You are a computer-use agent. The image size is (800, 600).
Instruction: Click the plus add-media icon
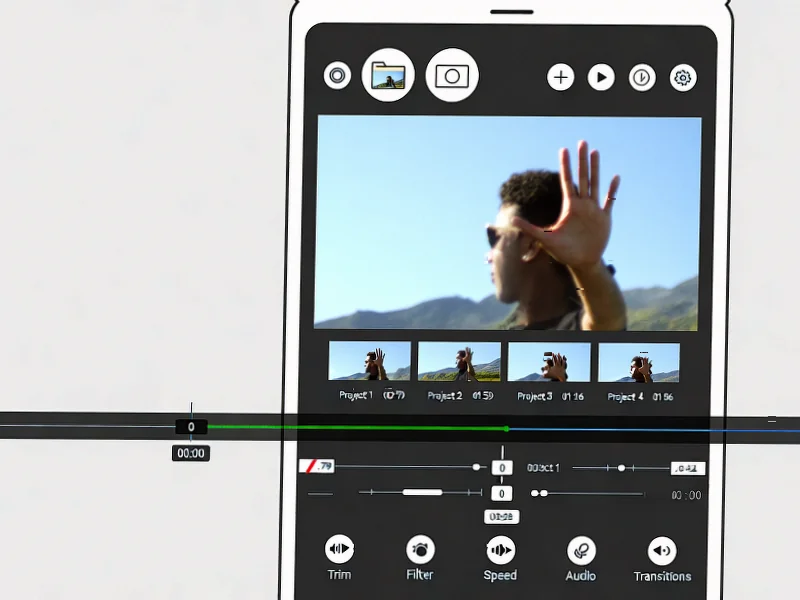[561, 77]
